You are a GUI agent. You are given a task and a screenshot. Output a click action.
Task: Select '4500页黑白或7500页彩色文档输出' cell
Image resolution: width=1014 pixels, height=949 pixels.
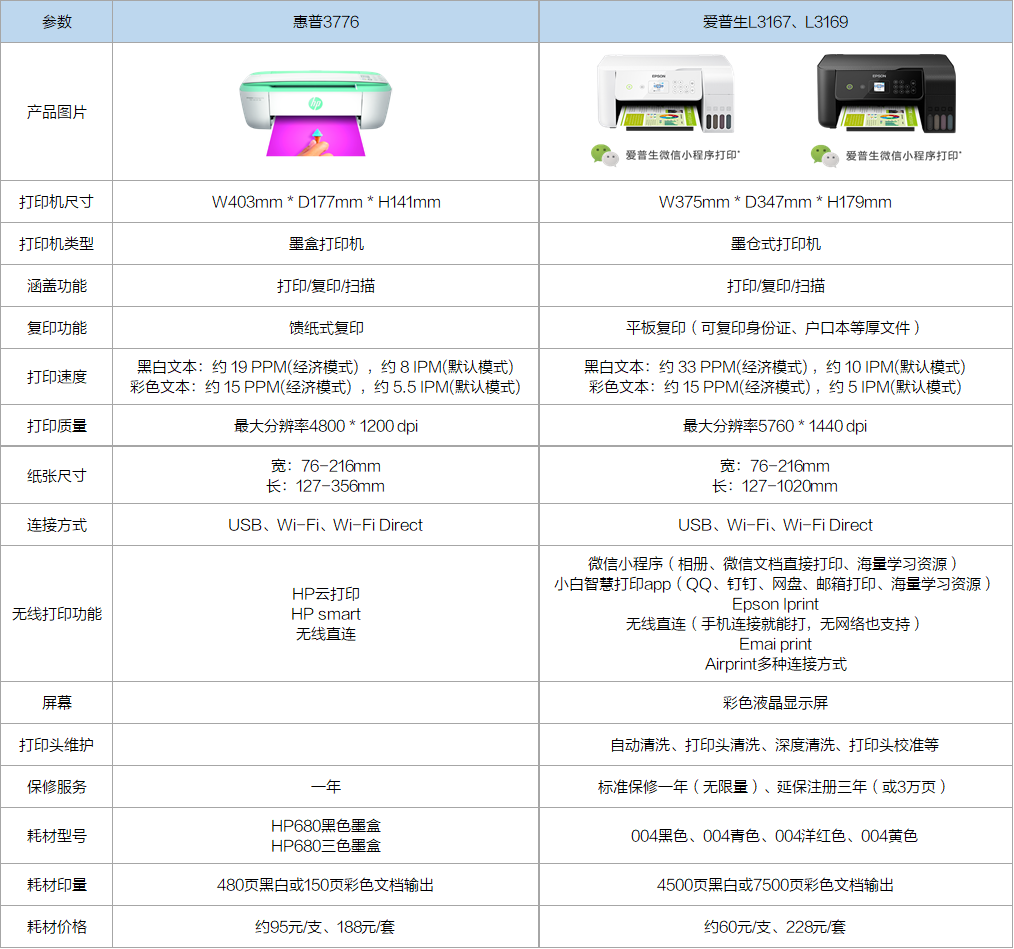click(x=775, y=884)
